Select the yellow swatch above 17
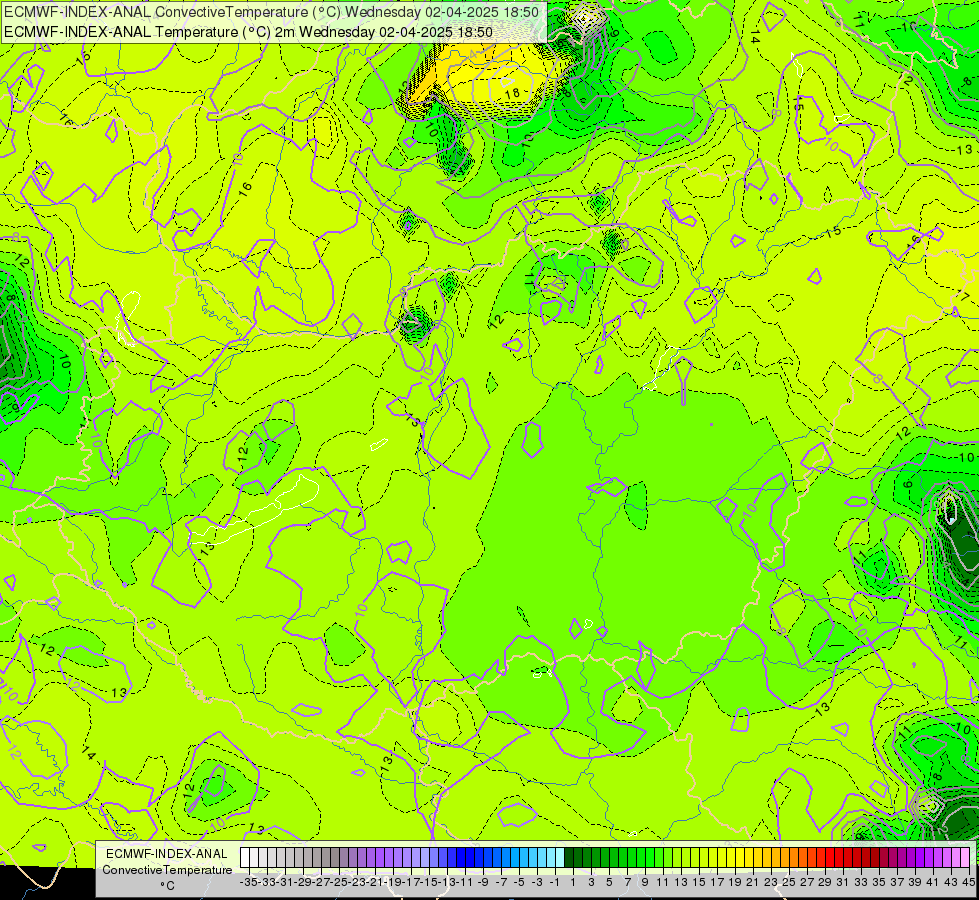This screenshot has height=900, width=979. point(713,857)
